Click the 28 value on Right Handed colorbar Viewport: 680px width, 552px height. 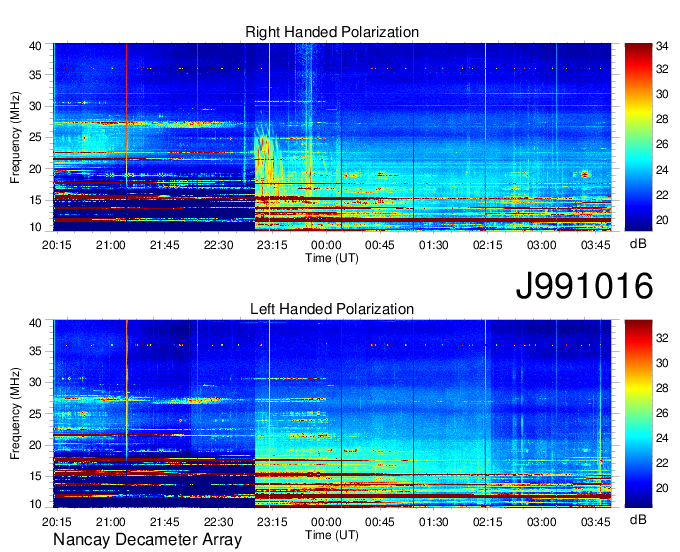point(662,119)
